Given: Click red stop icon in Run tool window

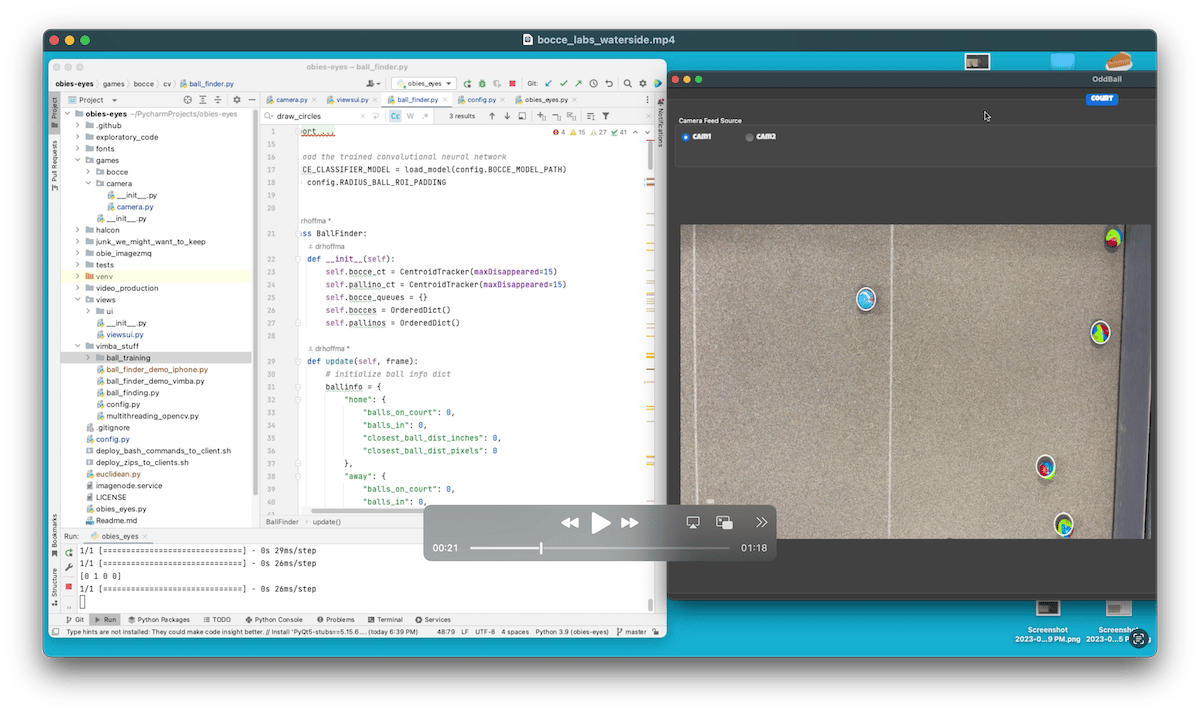Looking at the screenshot, I should [68, 586].
